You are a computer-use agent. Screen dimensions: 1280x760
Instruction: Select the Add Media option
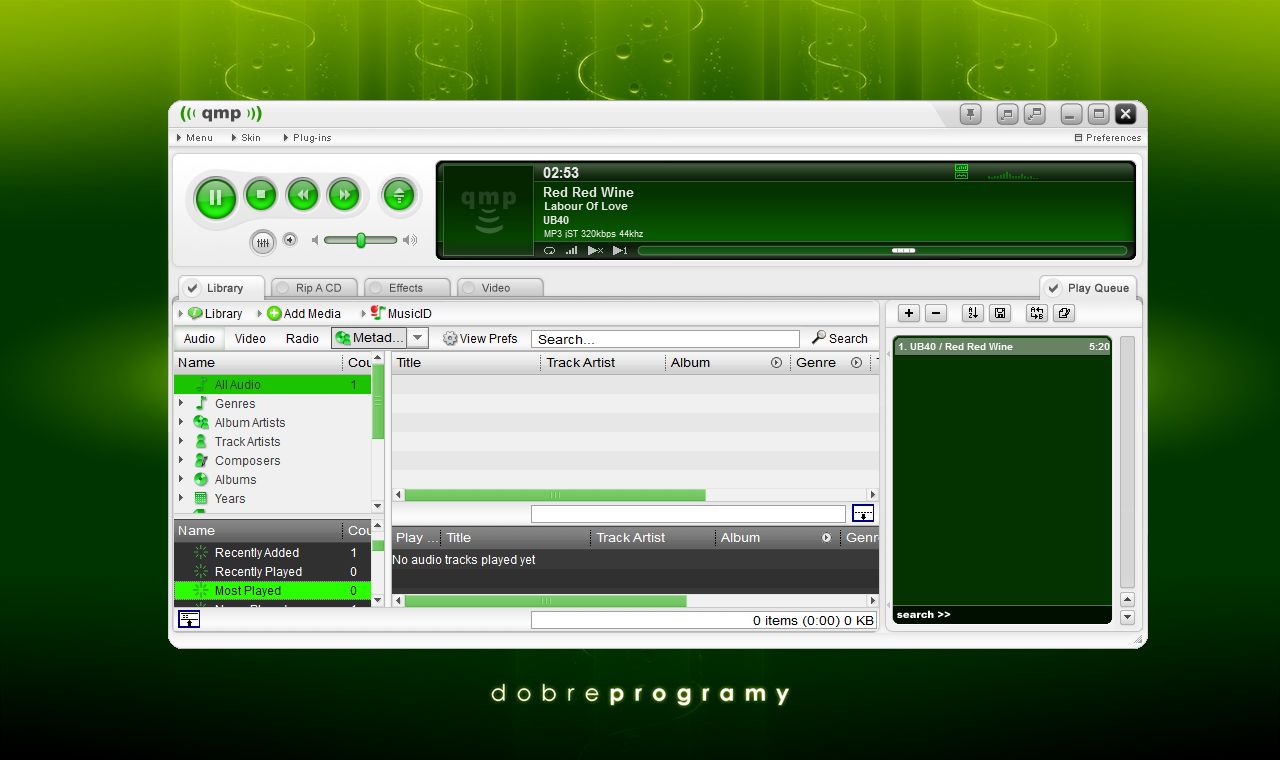tap(304, 313)
